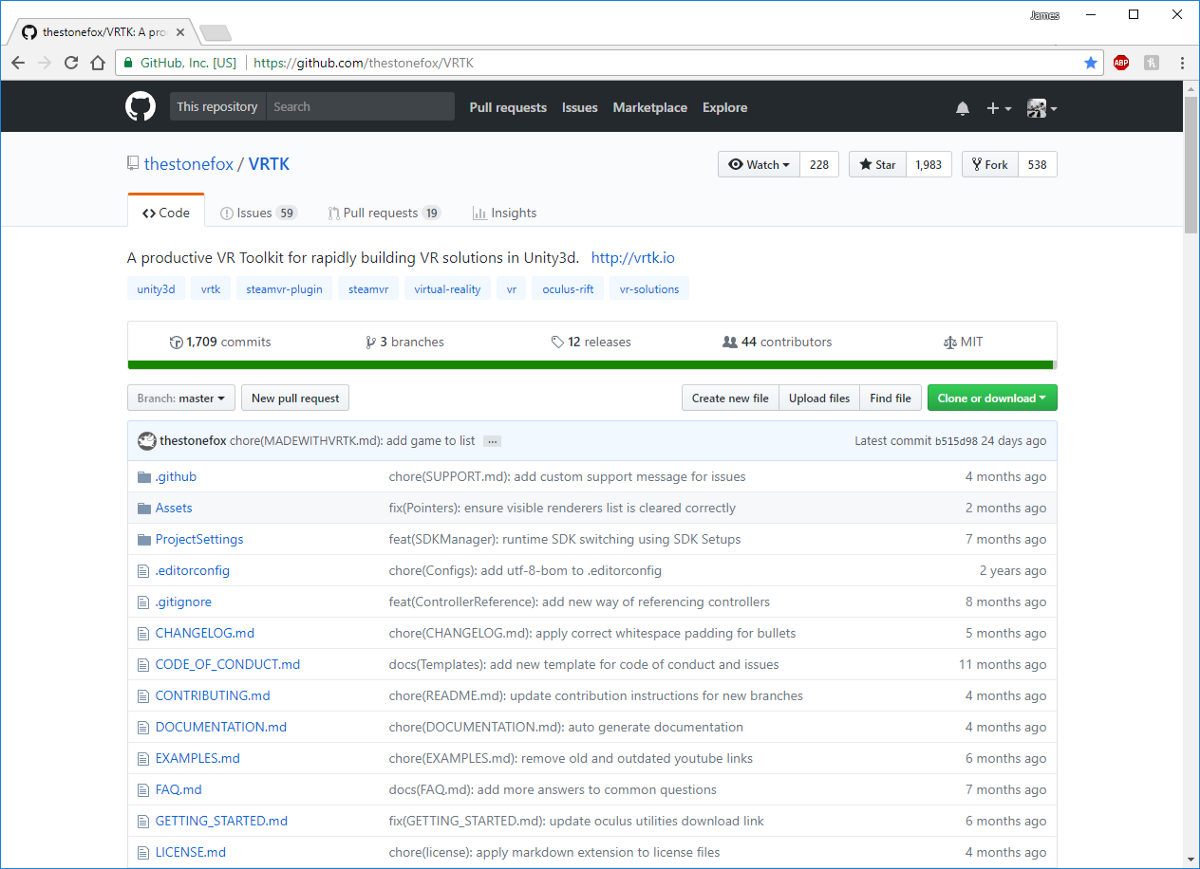
Task: Click the CHANGELOG.md file icon
Action: coord(144,632)
